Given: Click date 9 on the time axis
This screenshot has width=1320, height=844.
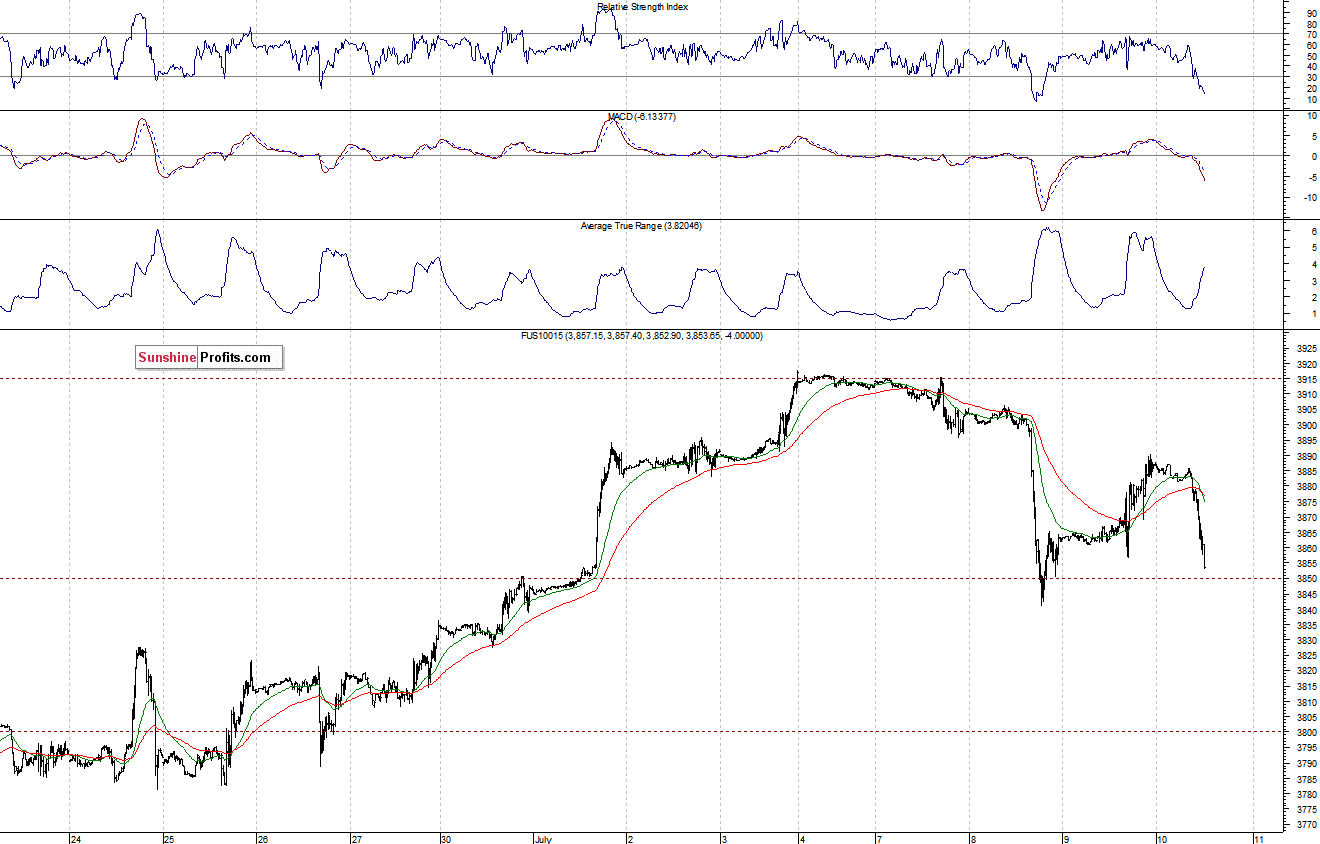Looking at the screenshot, I should (1066, 838).
